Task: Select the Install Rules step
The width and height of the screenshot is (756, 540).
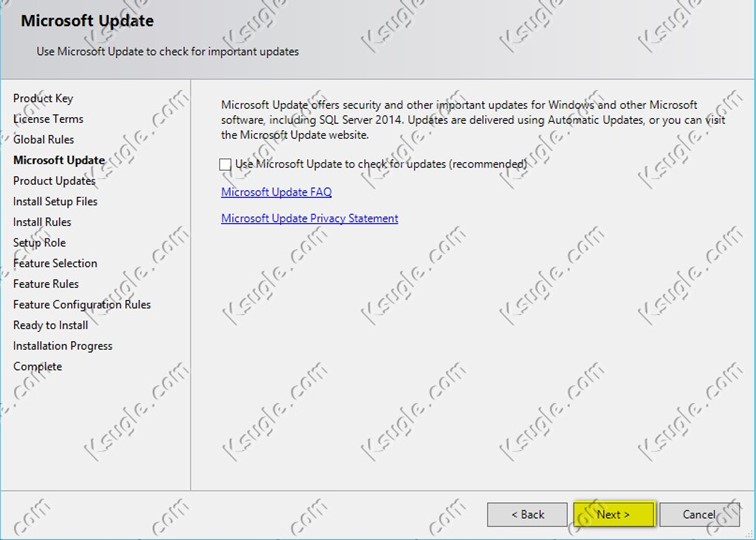Action: pos(42,222)
